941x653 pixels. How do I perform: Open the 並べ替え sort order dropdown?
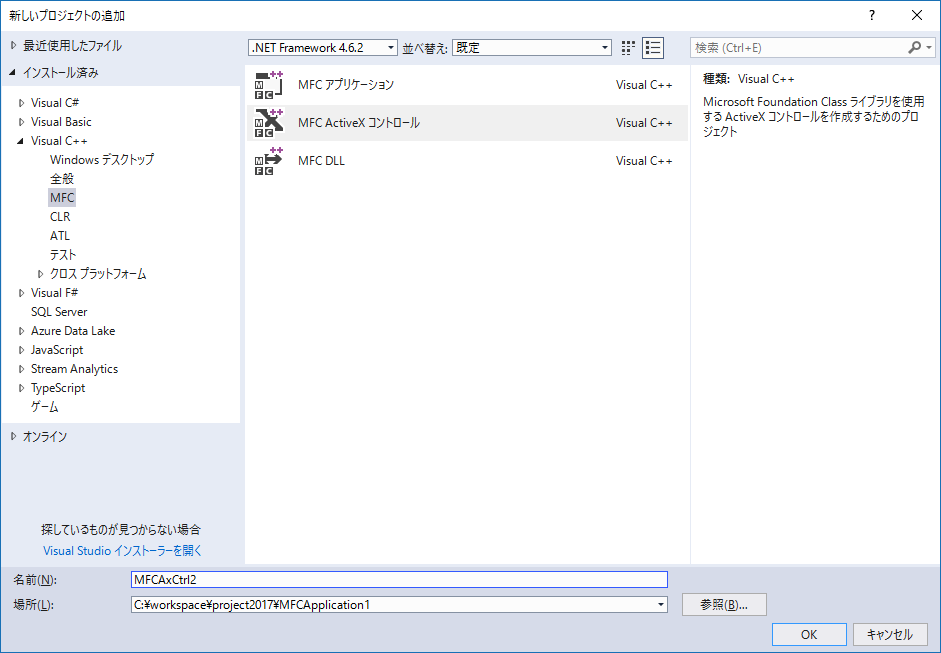coord(604,47)
